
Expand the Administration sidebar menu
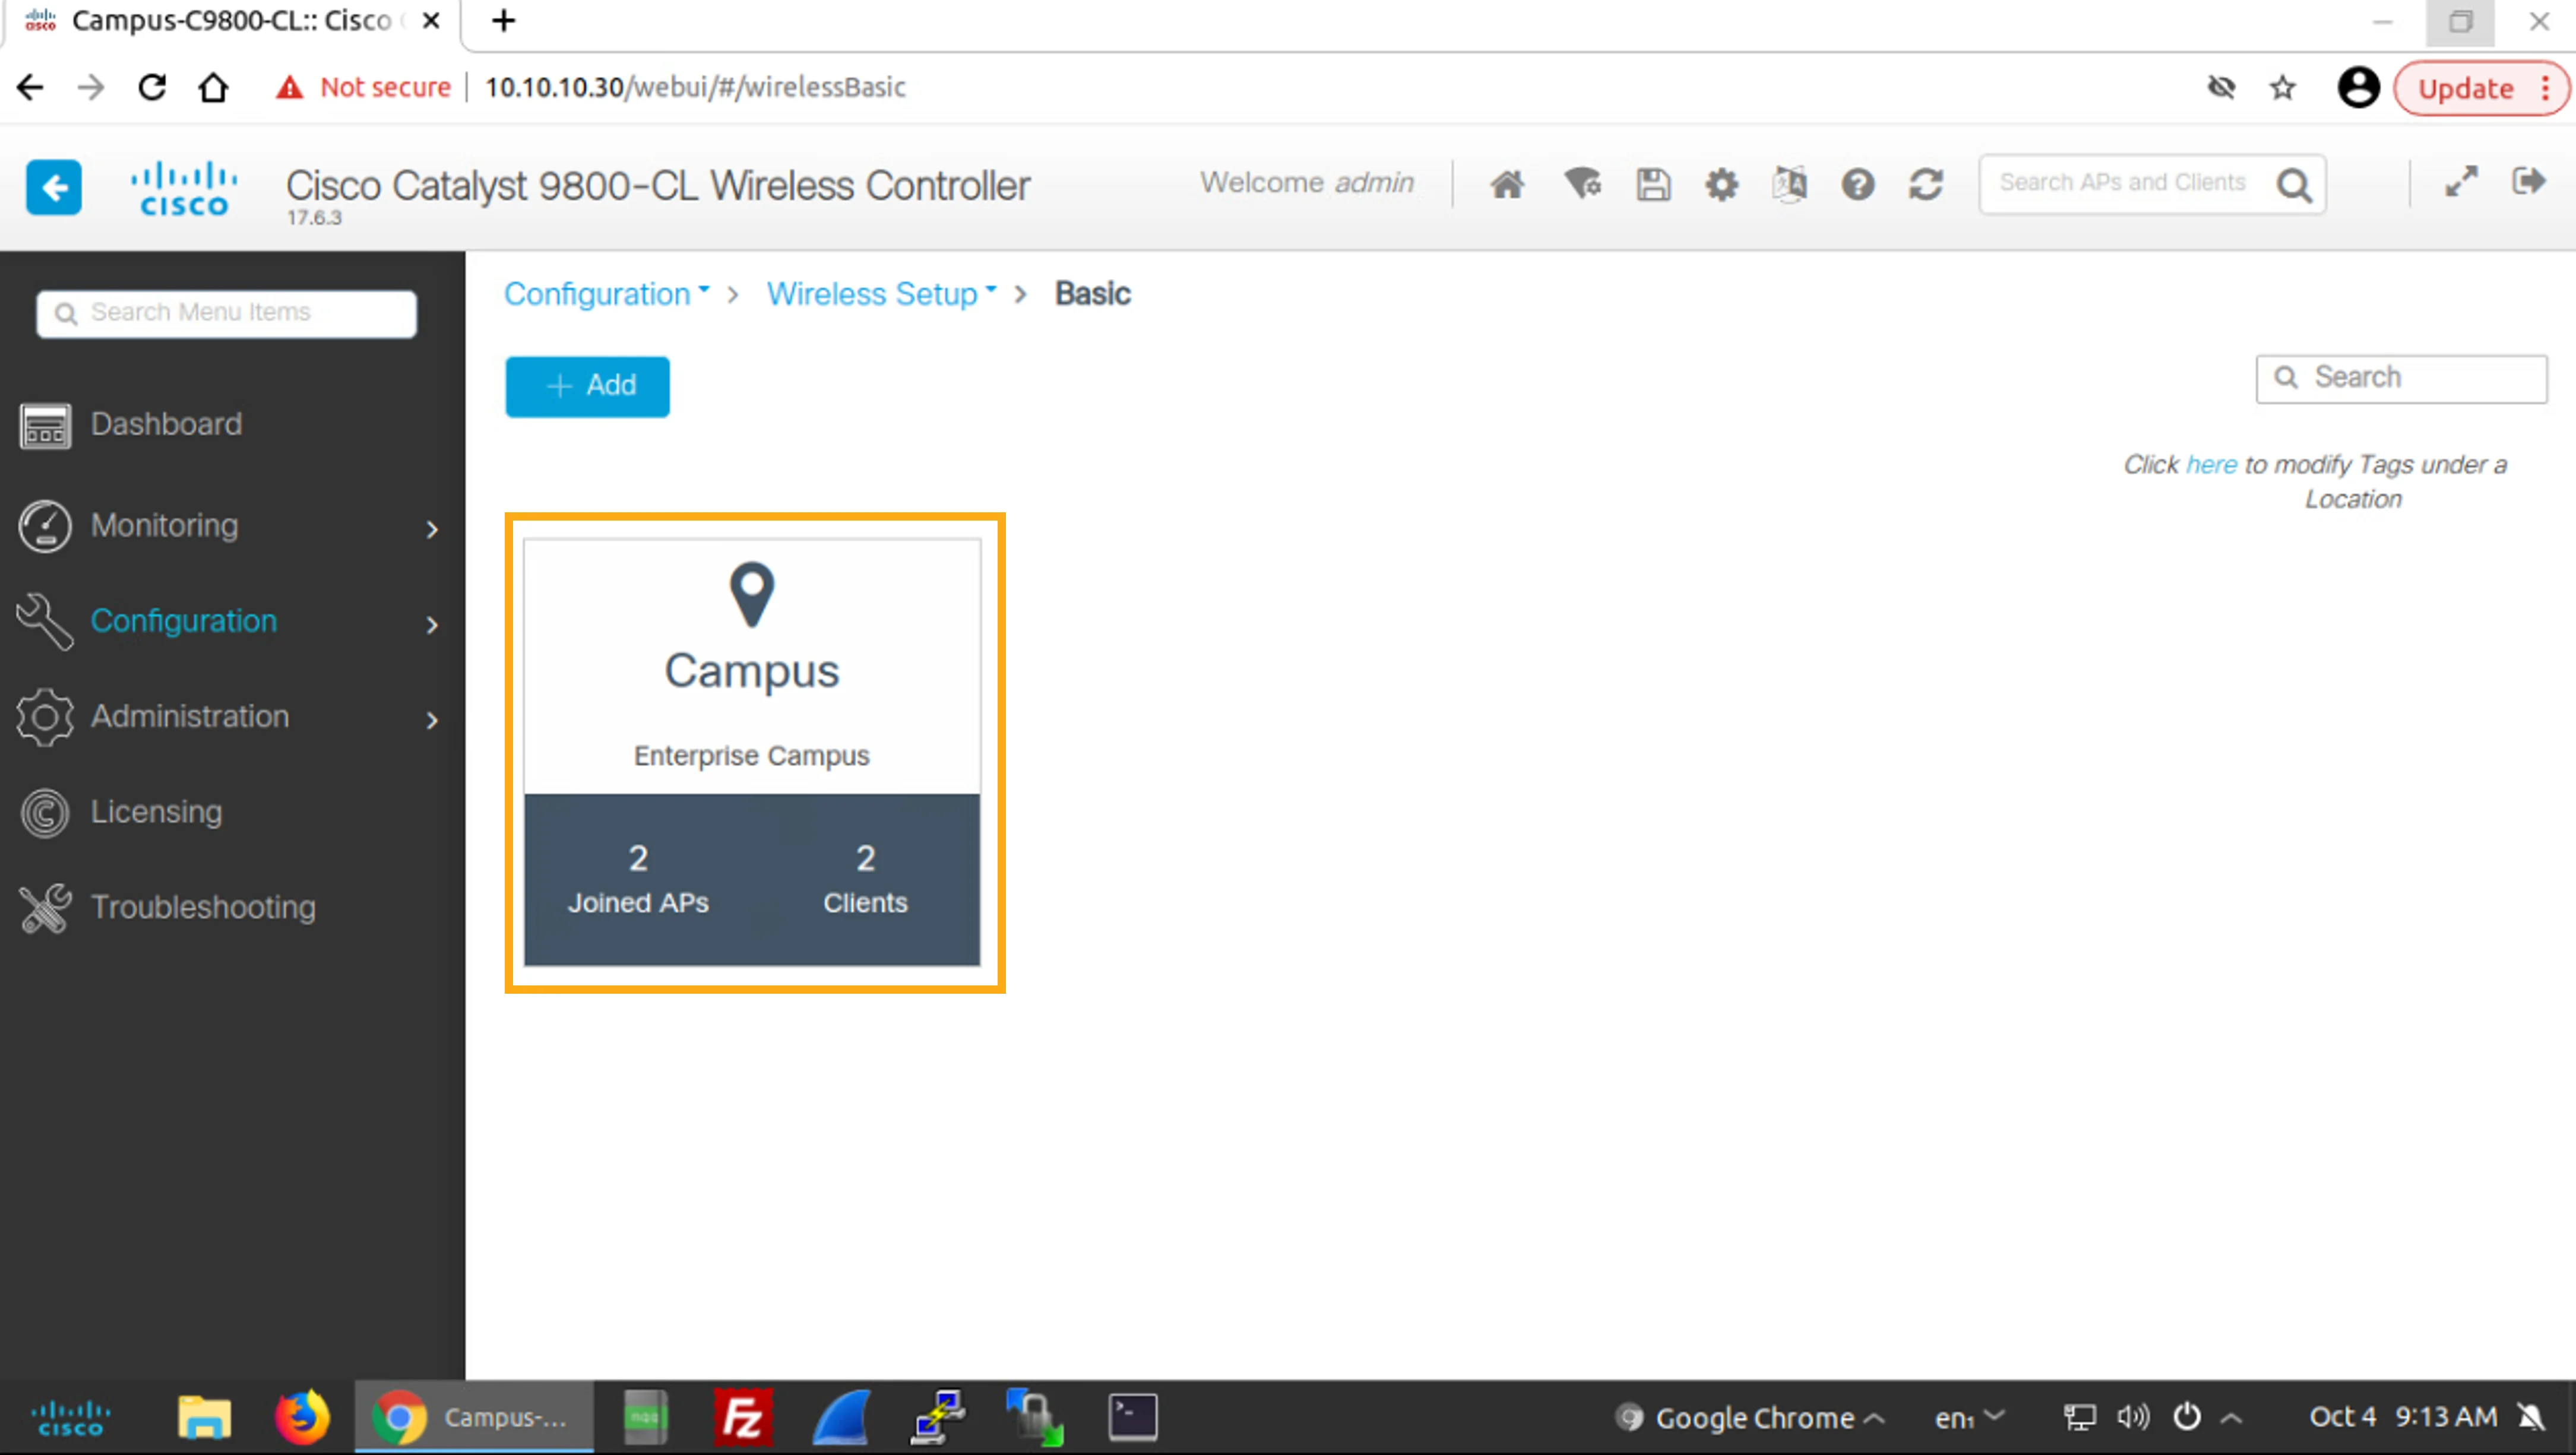(229, 717)
